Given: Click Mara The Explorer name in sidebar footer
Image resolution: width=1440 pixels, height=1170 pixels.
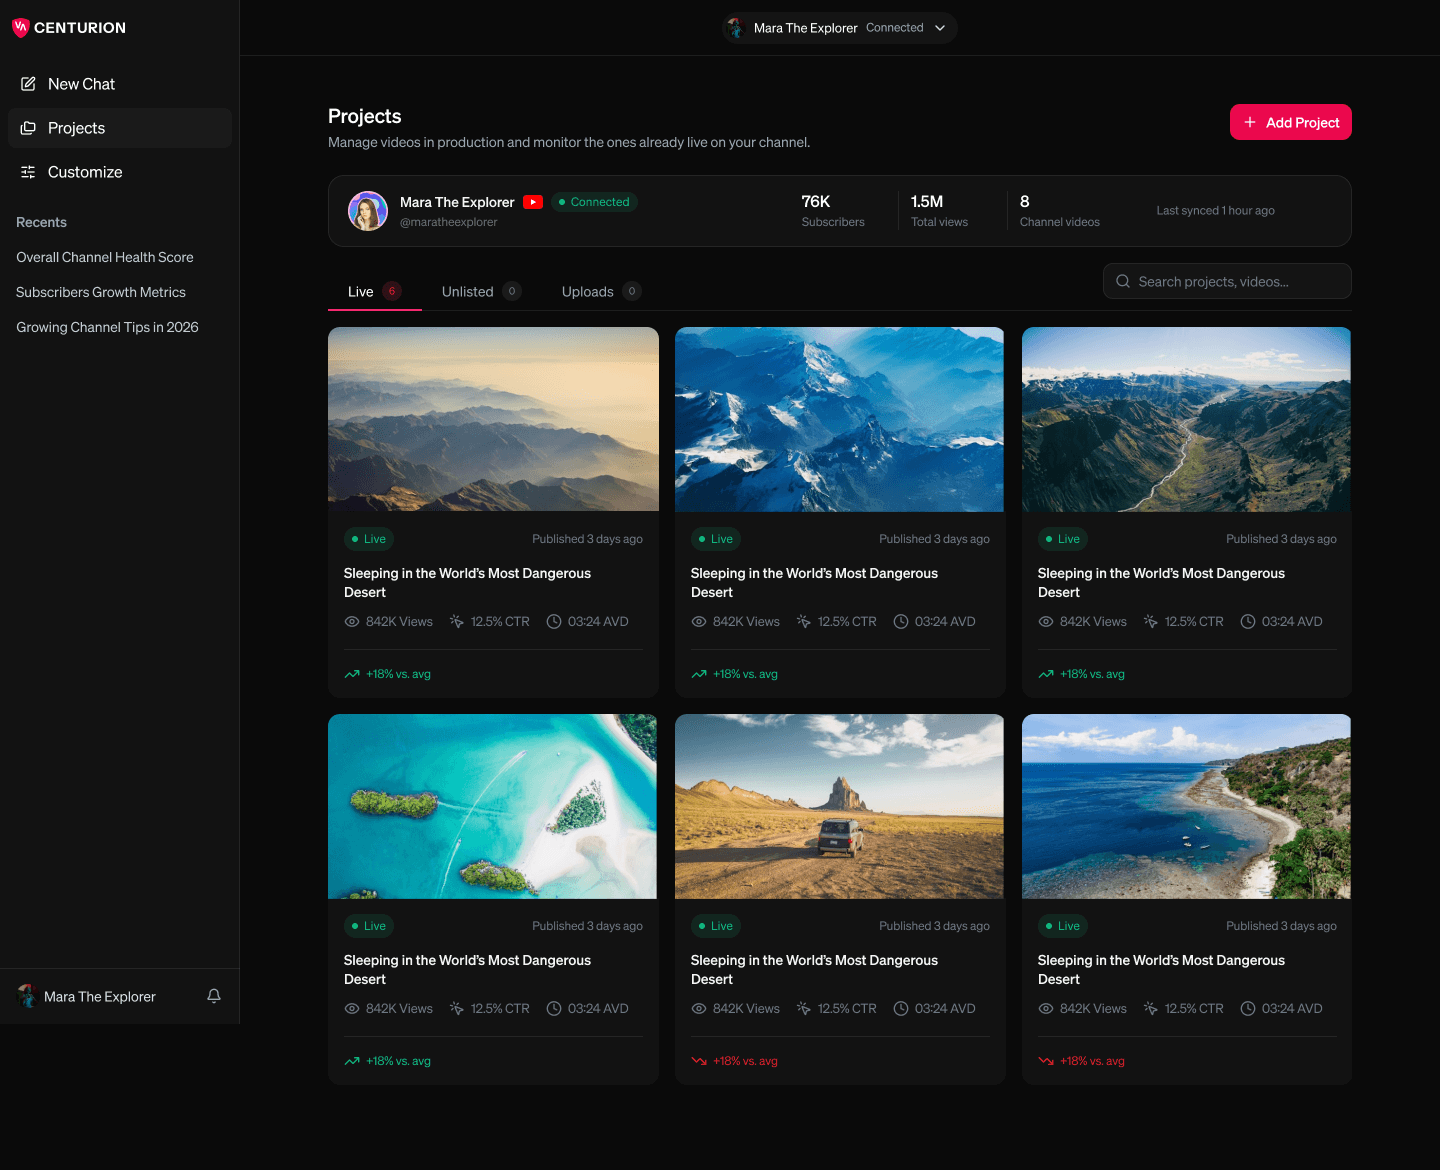Looking at the screenshot, I should [100, 997].
